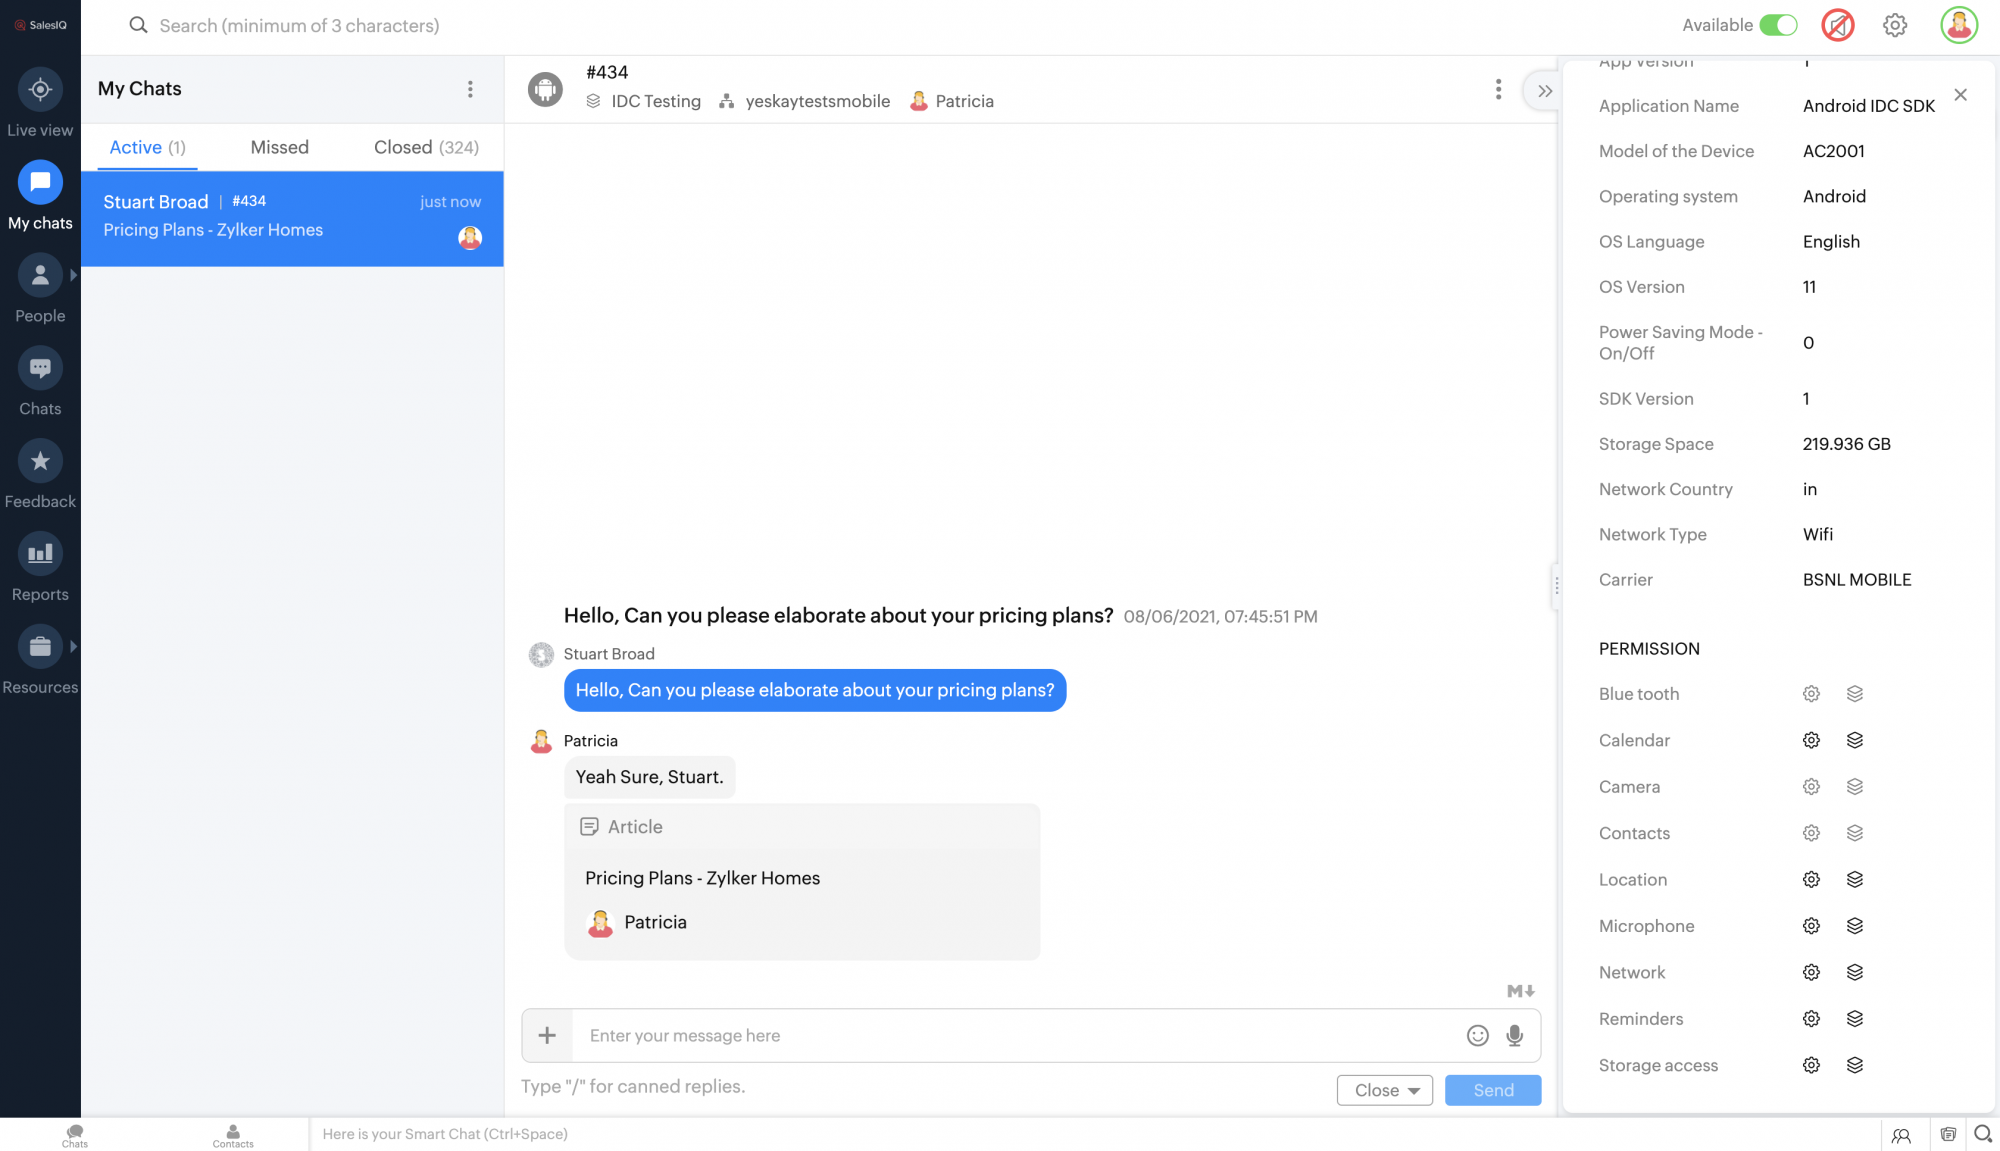Click the Calendar permission gear icon
Image resolution: width=2000 pixels, height=1151 pixels.
(x=1811, y=741)
